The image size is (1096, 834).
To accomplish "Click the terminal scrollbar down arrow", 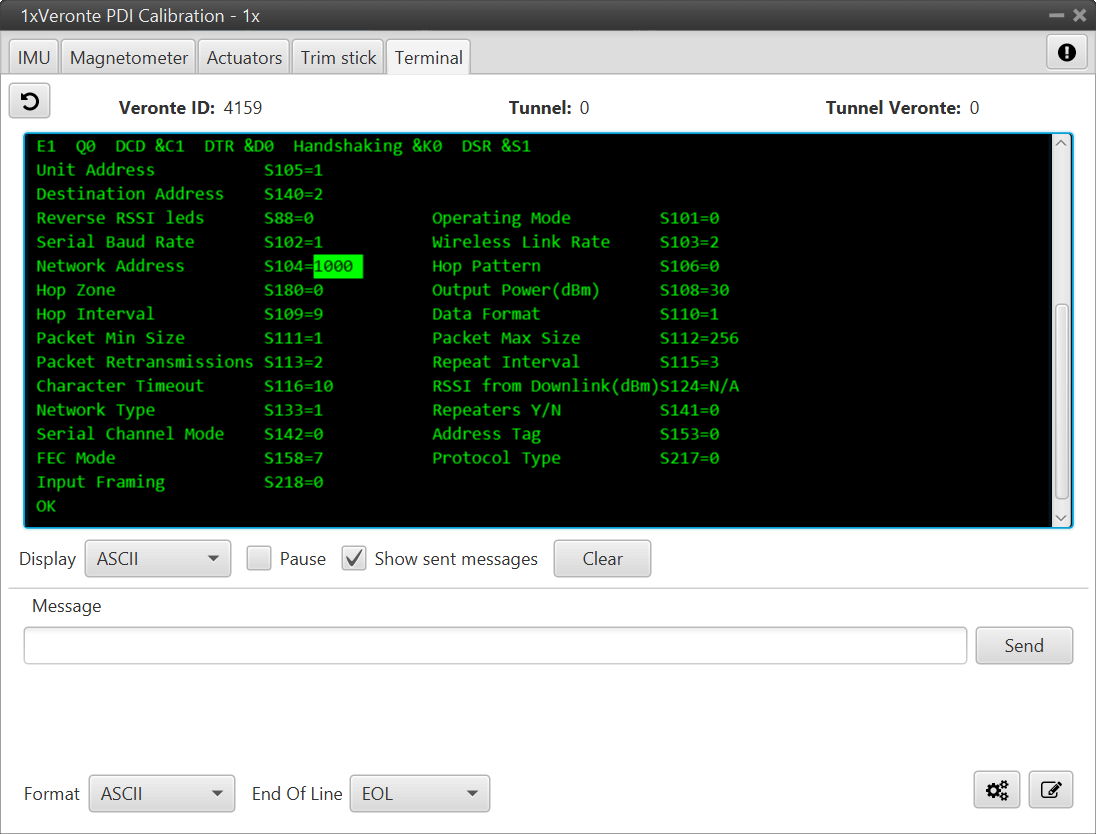I will click(x=1061, y=518).
